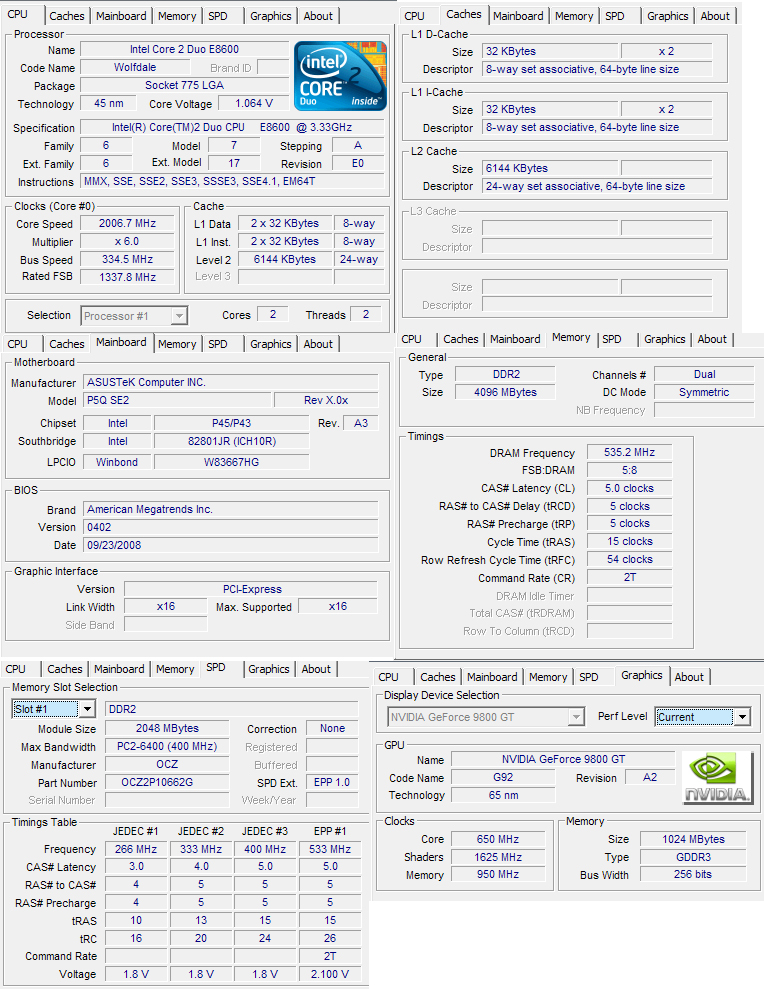Open SPD tab in the Motherboard window
Viewport: 764px width, 989px height.
point(218,344)
